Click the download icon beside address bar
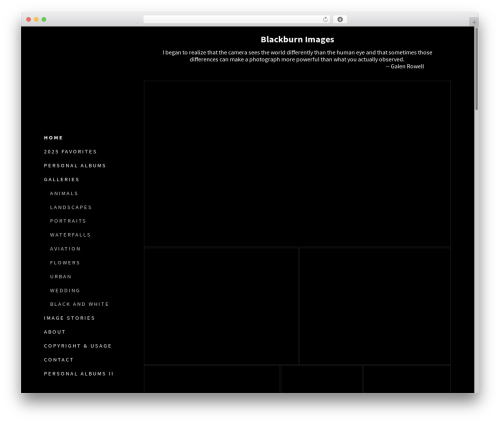 click(340, 19)
